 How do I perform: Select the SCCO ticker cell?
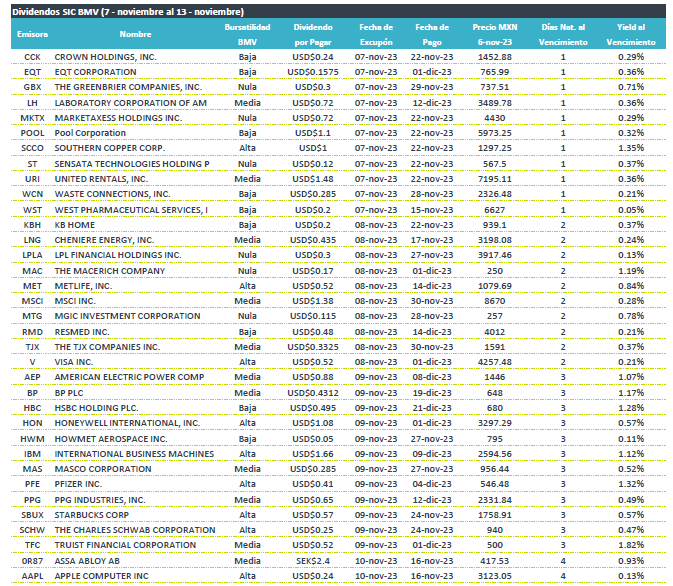coord(32,148)
